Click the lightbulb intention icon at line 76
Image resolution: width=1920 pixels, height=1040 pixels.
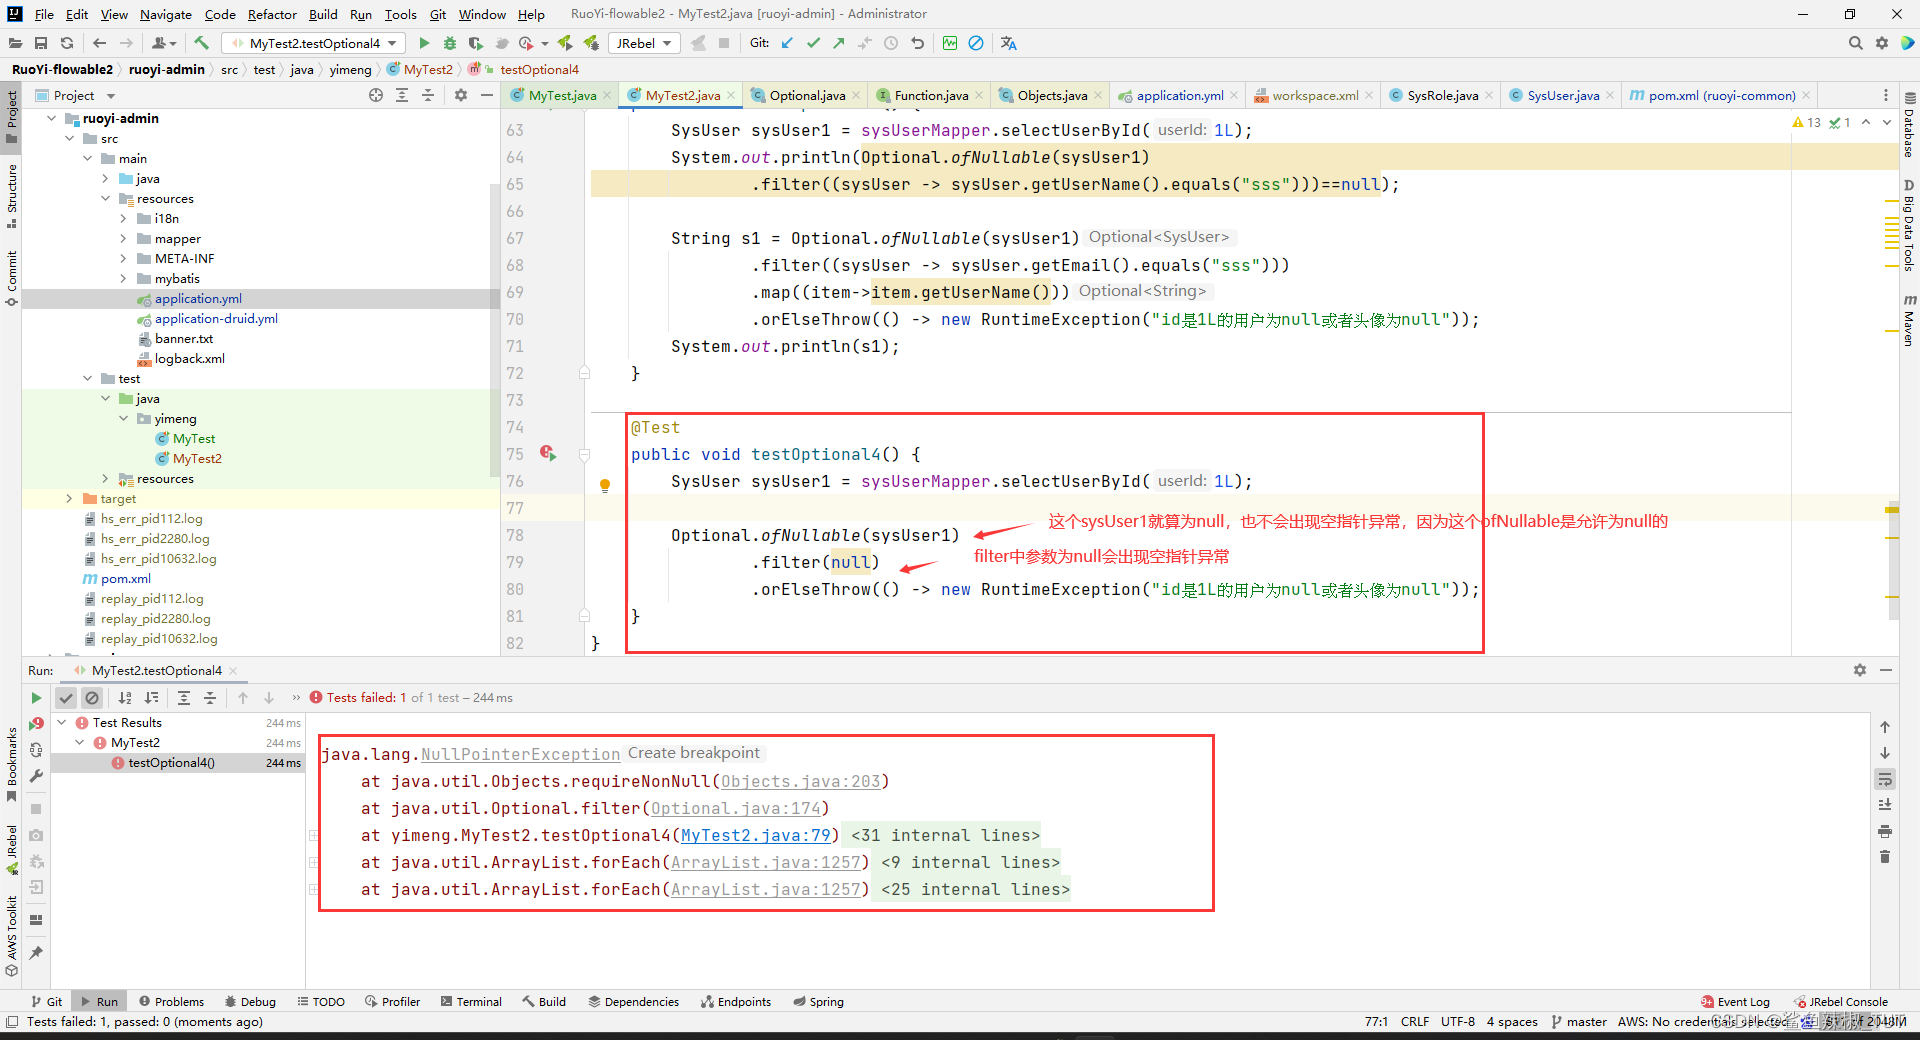coord(605,485)
